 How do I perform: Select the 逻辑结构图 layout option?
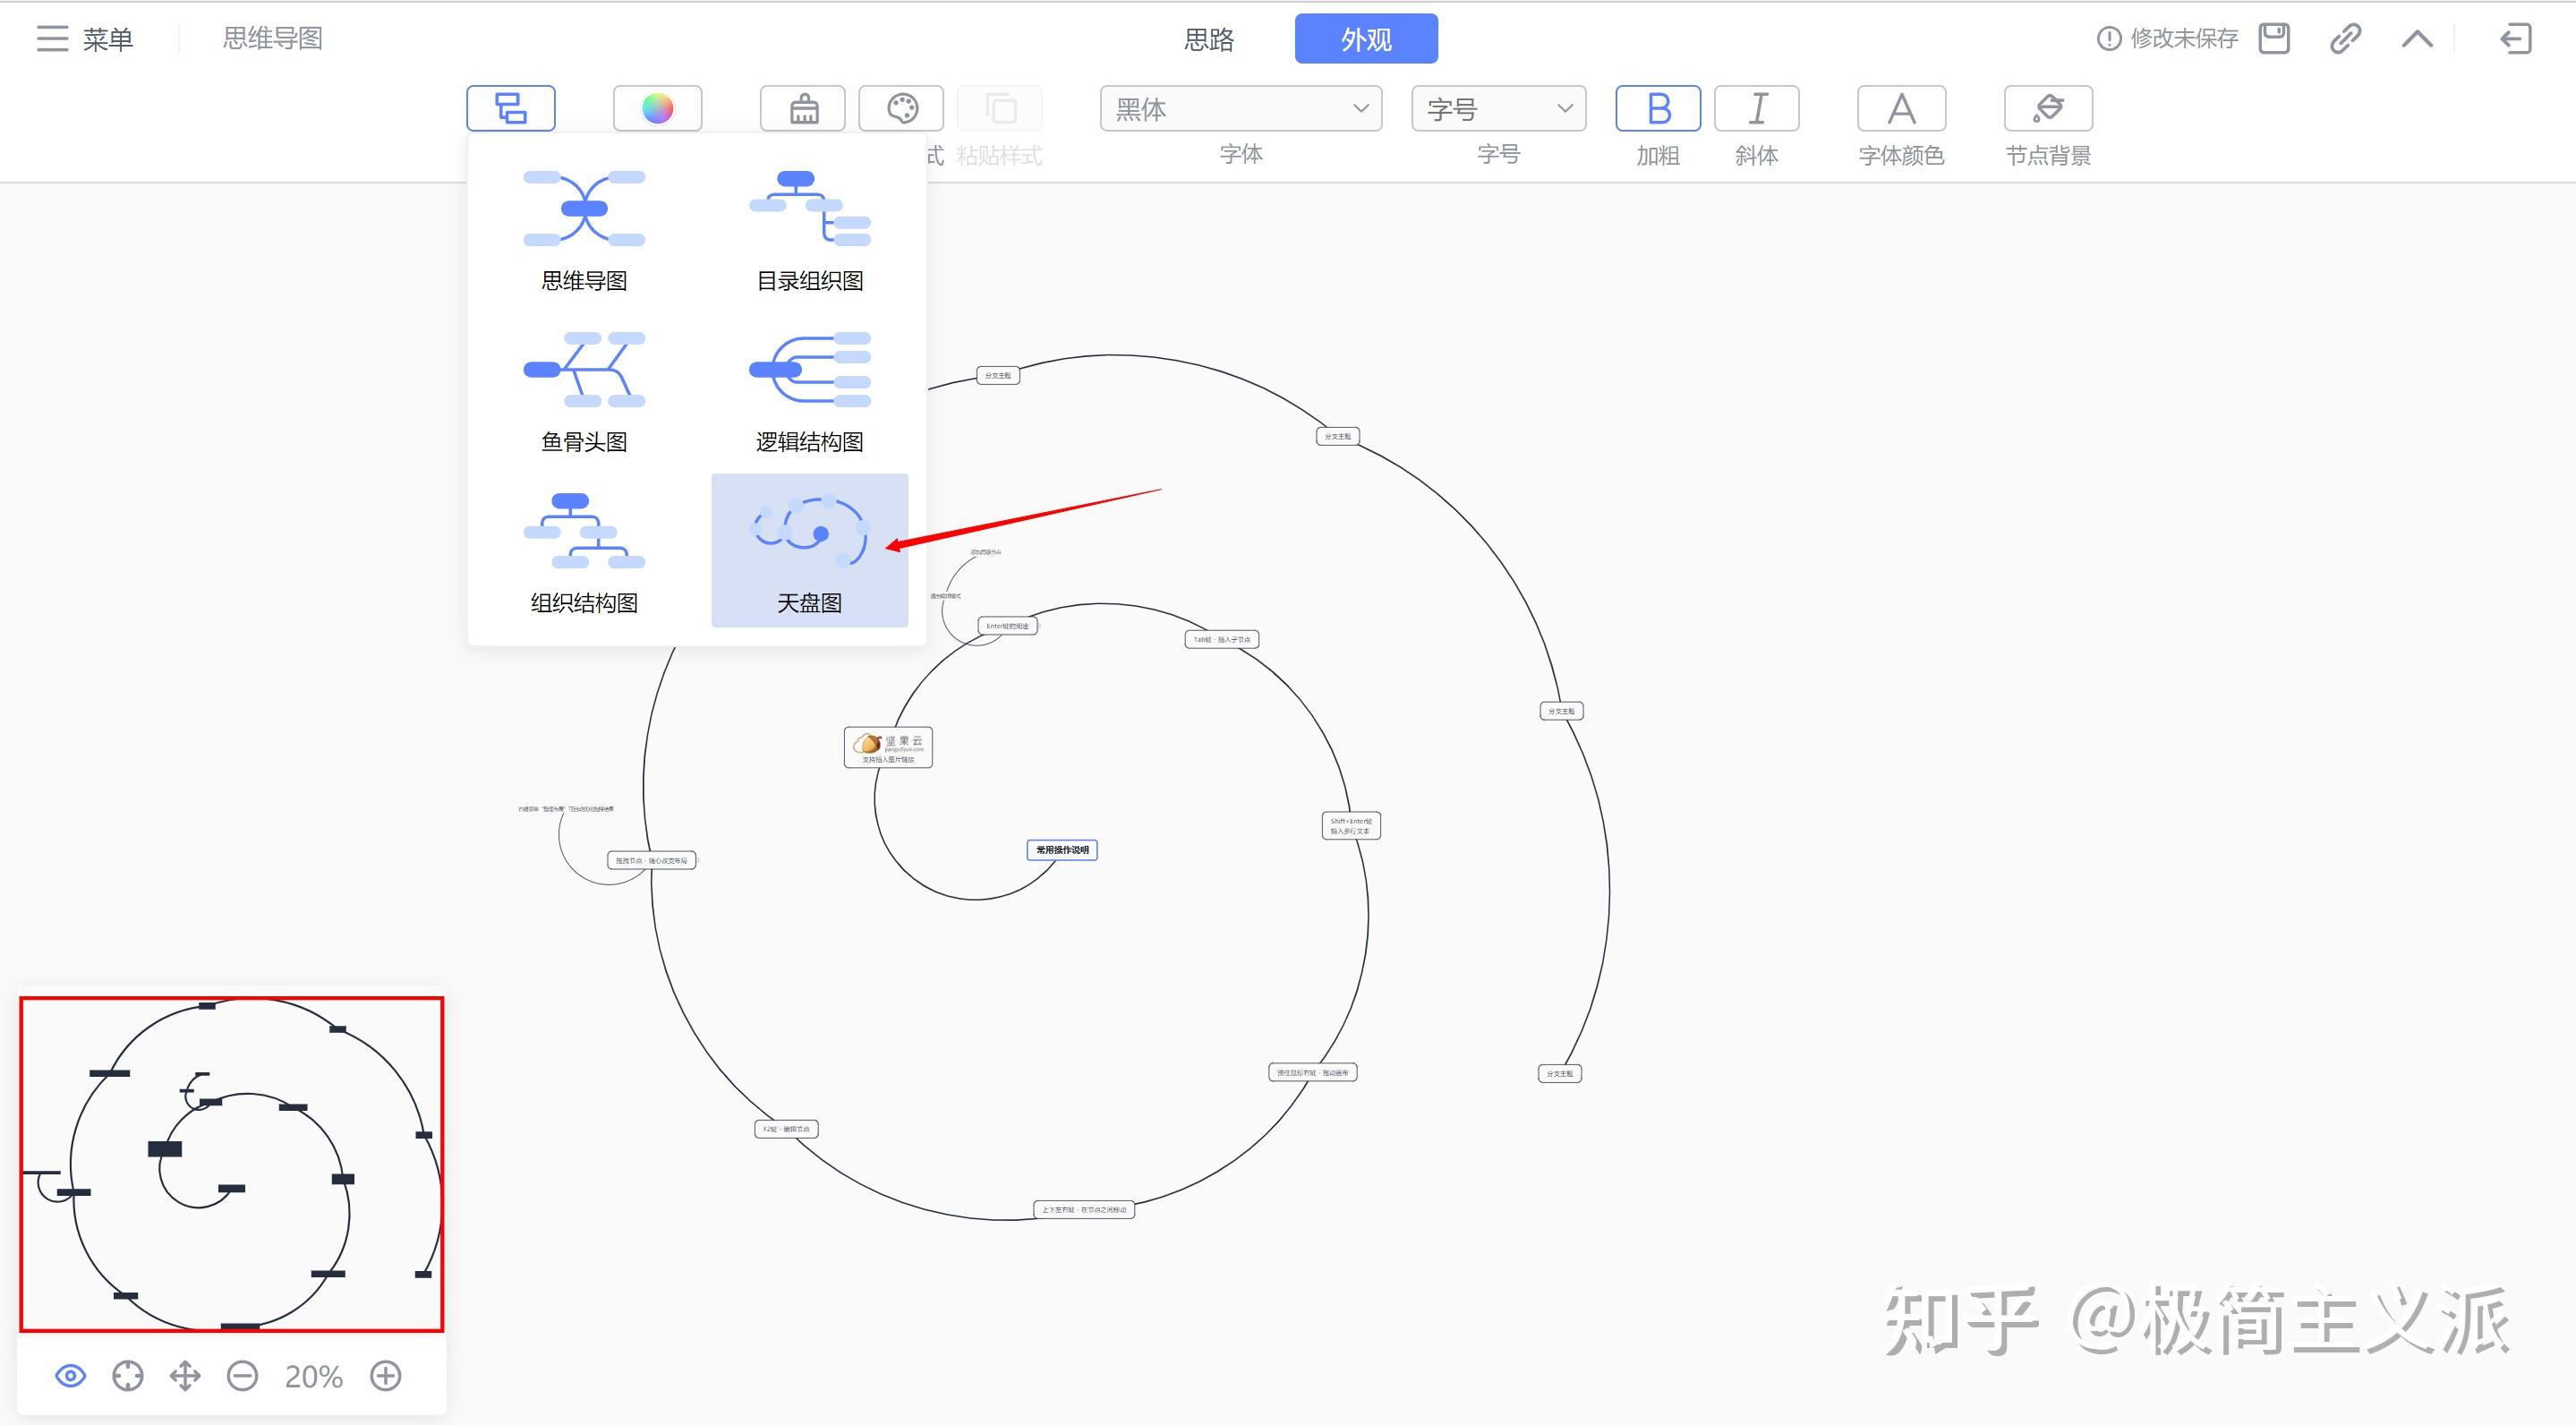(809, 392)
